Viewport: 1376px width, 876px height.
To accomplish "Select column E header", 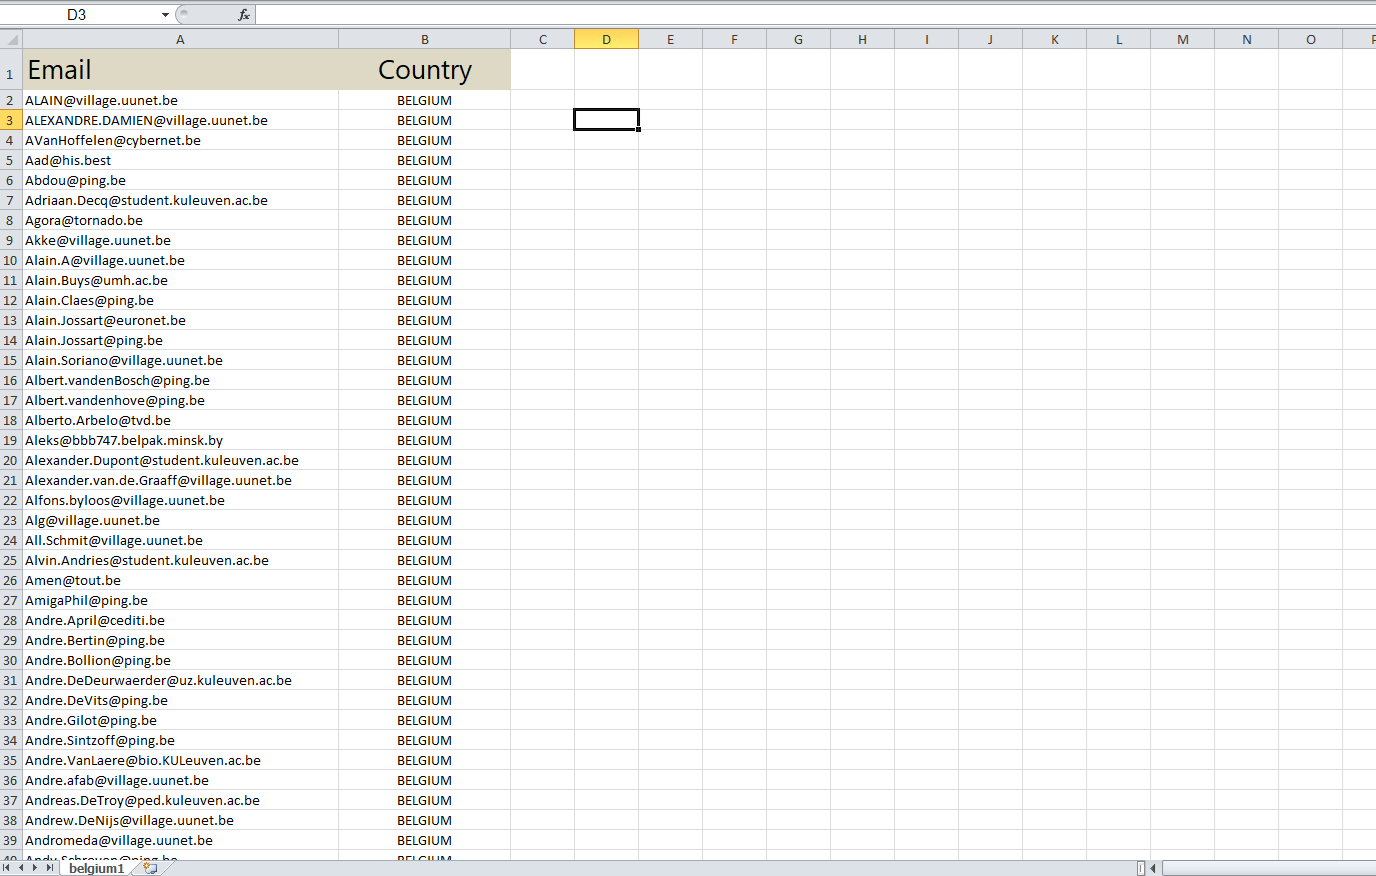I will pos(671,40).
